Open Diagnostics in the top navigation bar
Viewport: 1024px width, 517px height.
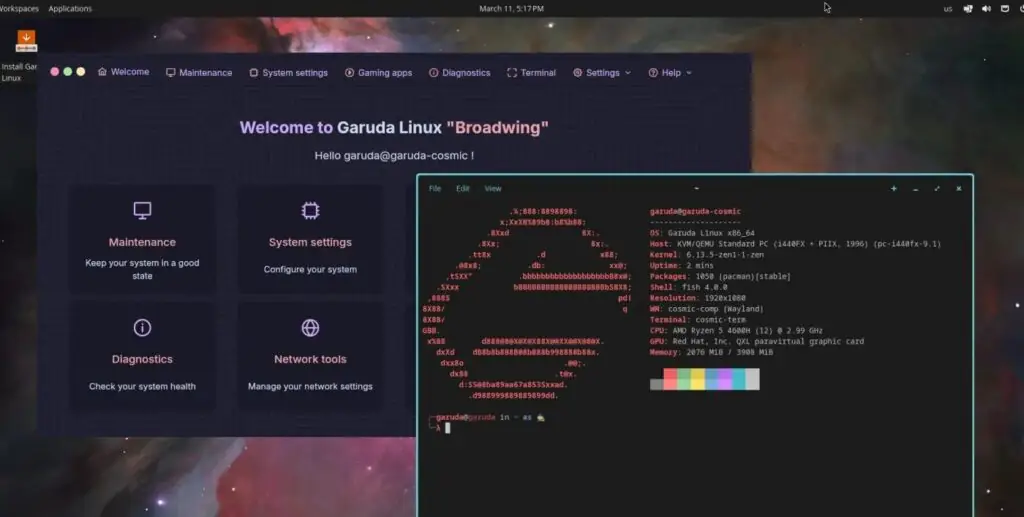pyautogui.click(x=460, y=72)
